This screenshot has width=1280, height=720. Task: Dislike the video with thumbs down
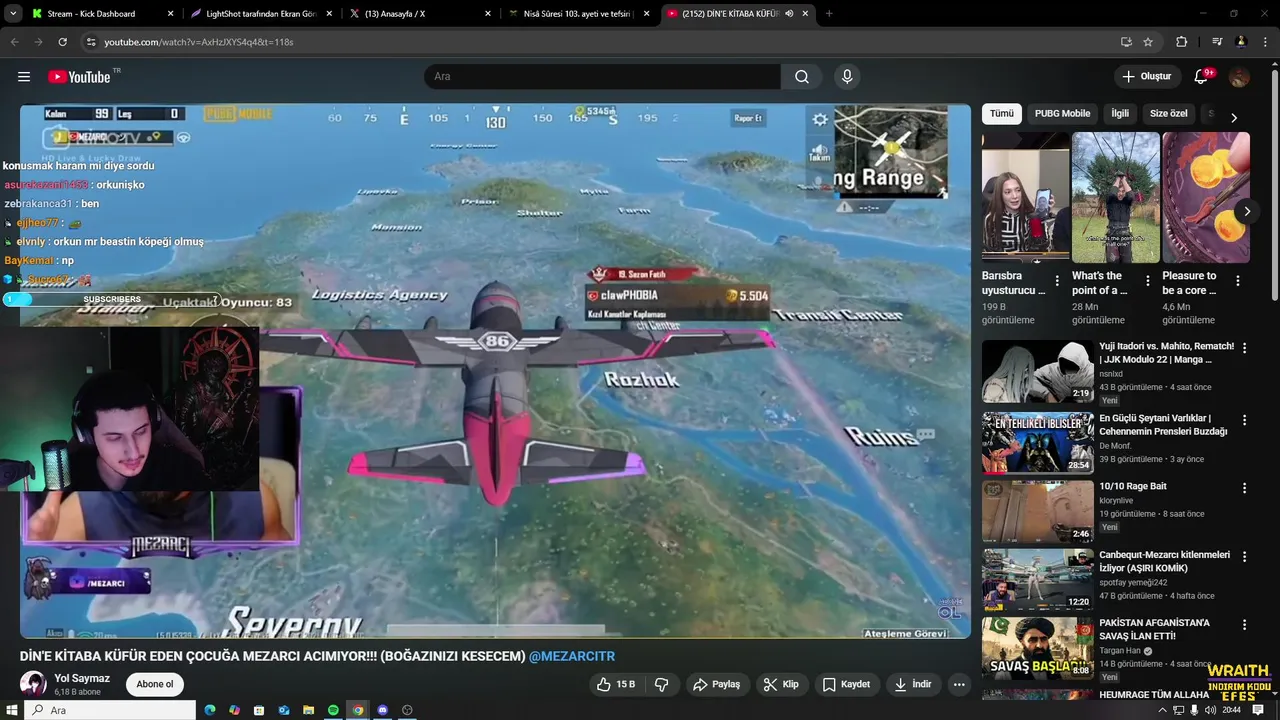click(661, 685)
